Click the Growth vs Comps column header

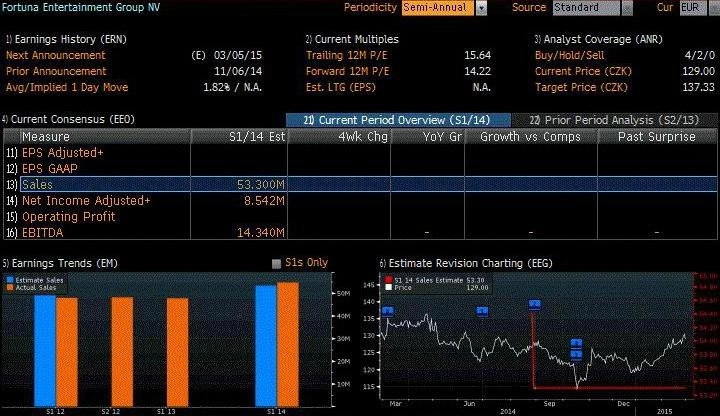[531, 137]
